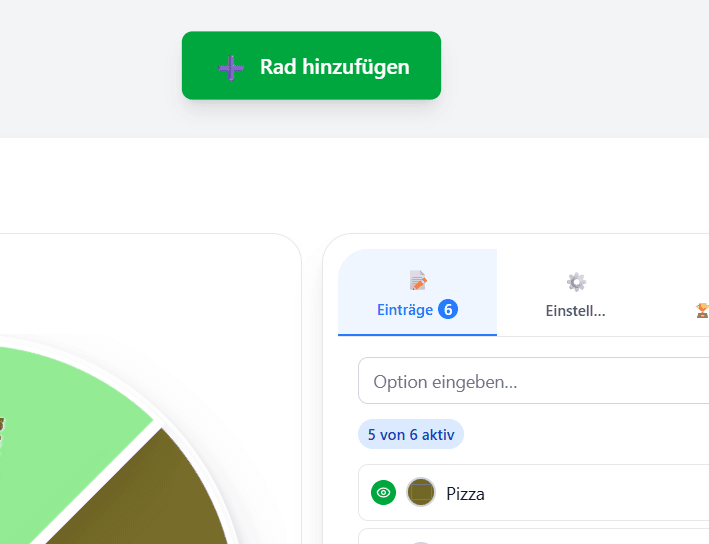This screenshot has width=709, height=544.
Task: Select the Pizza entry label
Action: pyautogui.click(x=465, y=493)
